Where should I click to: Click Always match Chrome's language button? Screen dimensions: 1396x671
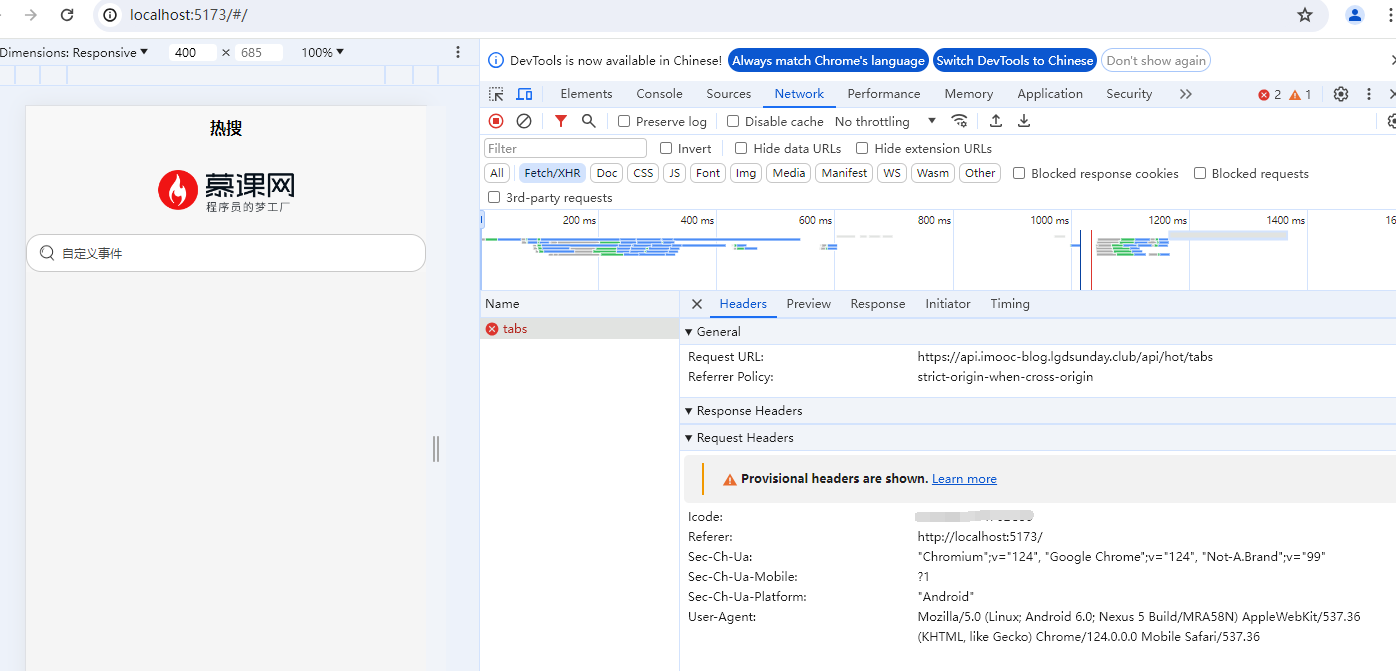coord(828,61)
